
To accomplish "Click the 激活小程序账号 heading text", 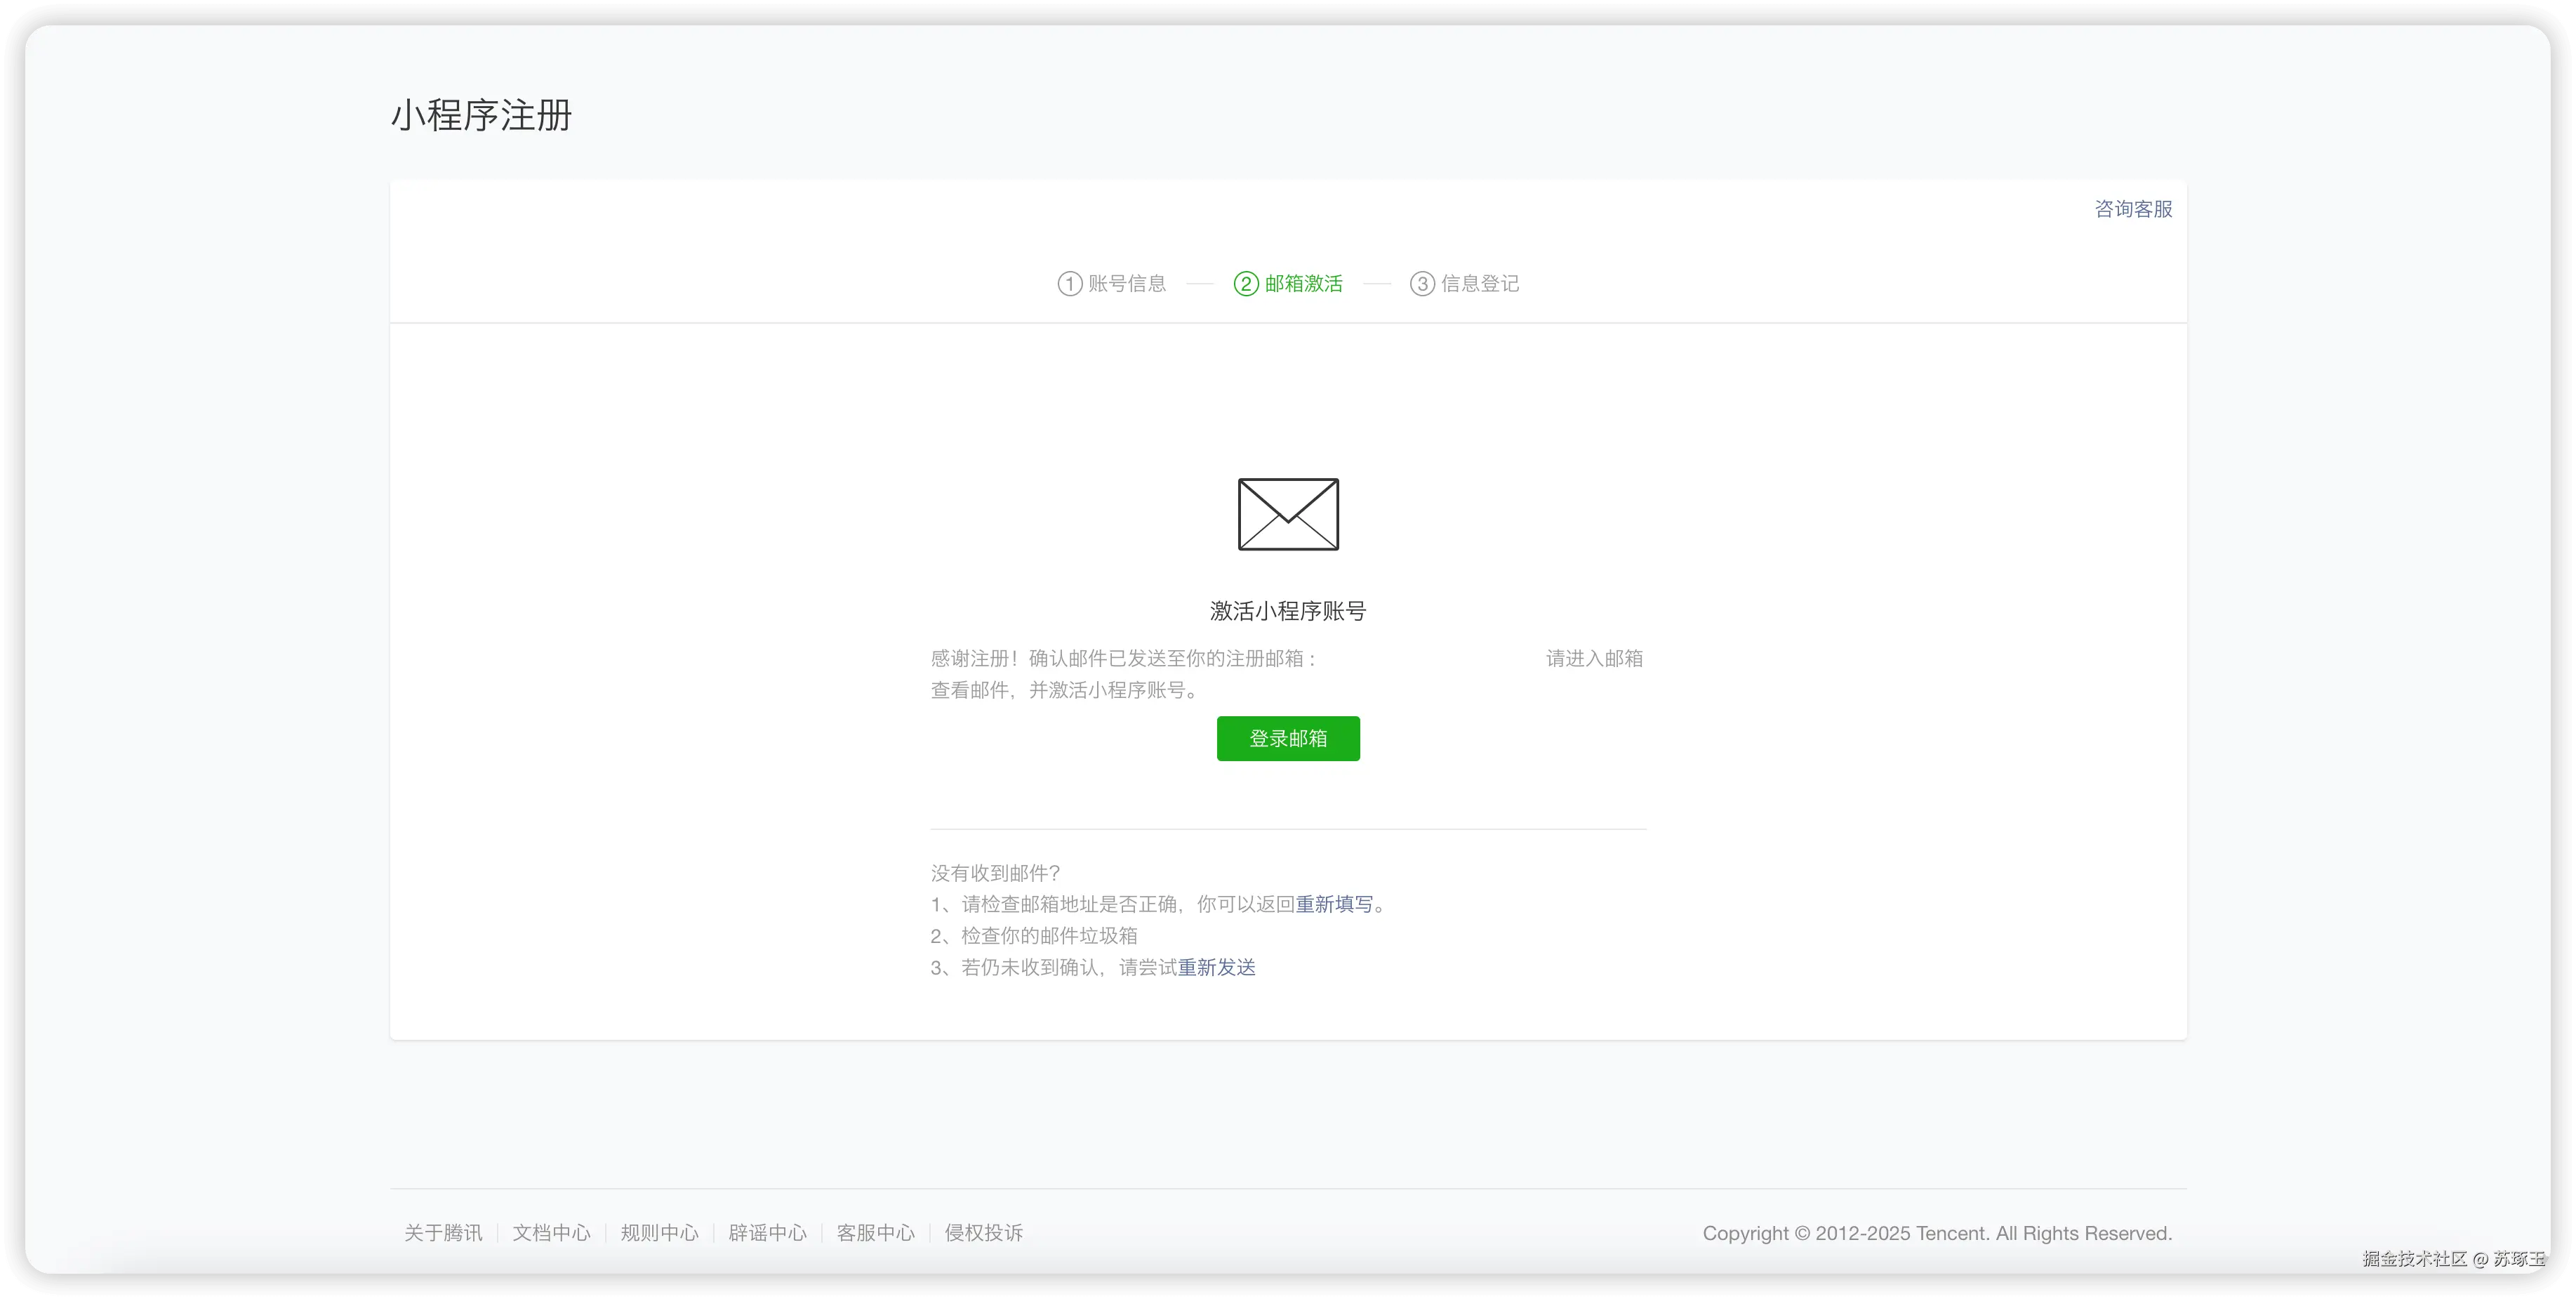I will click(1287, 611).
